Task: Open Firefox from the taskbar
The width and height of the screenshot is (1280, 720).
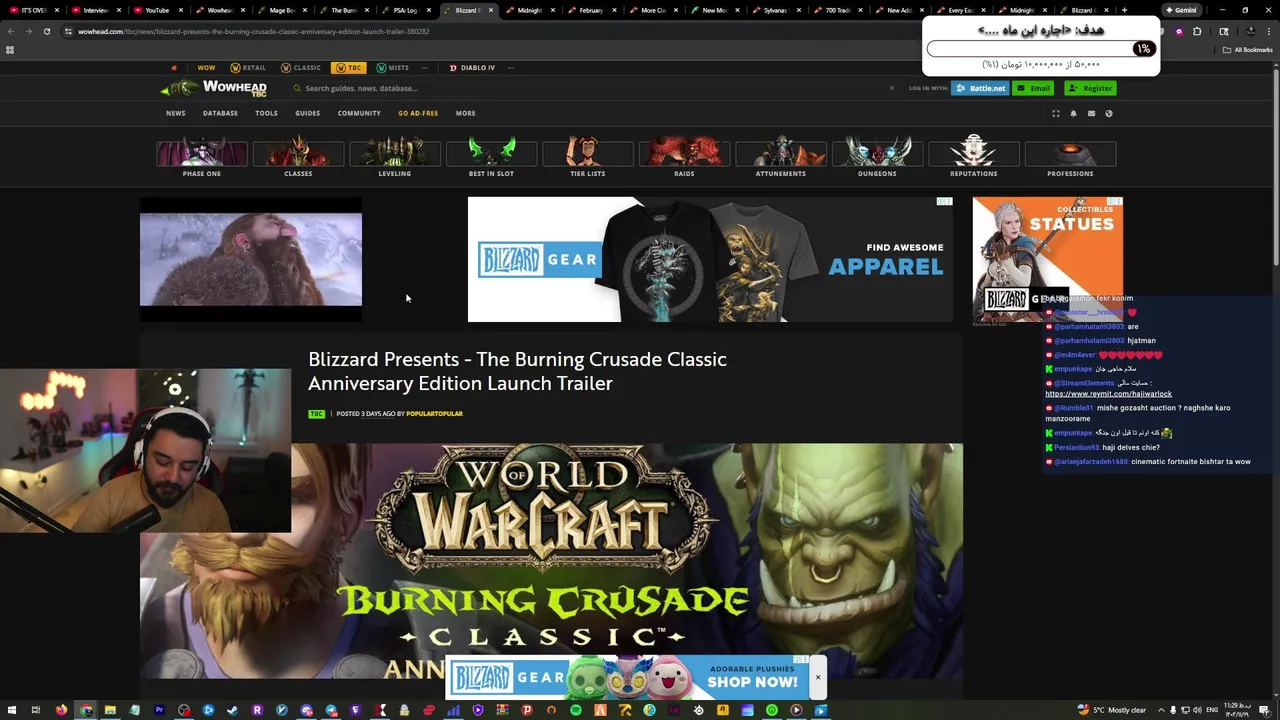Action: tap(61, 710)
